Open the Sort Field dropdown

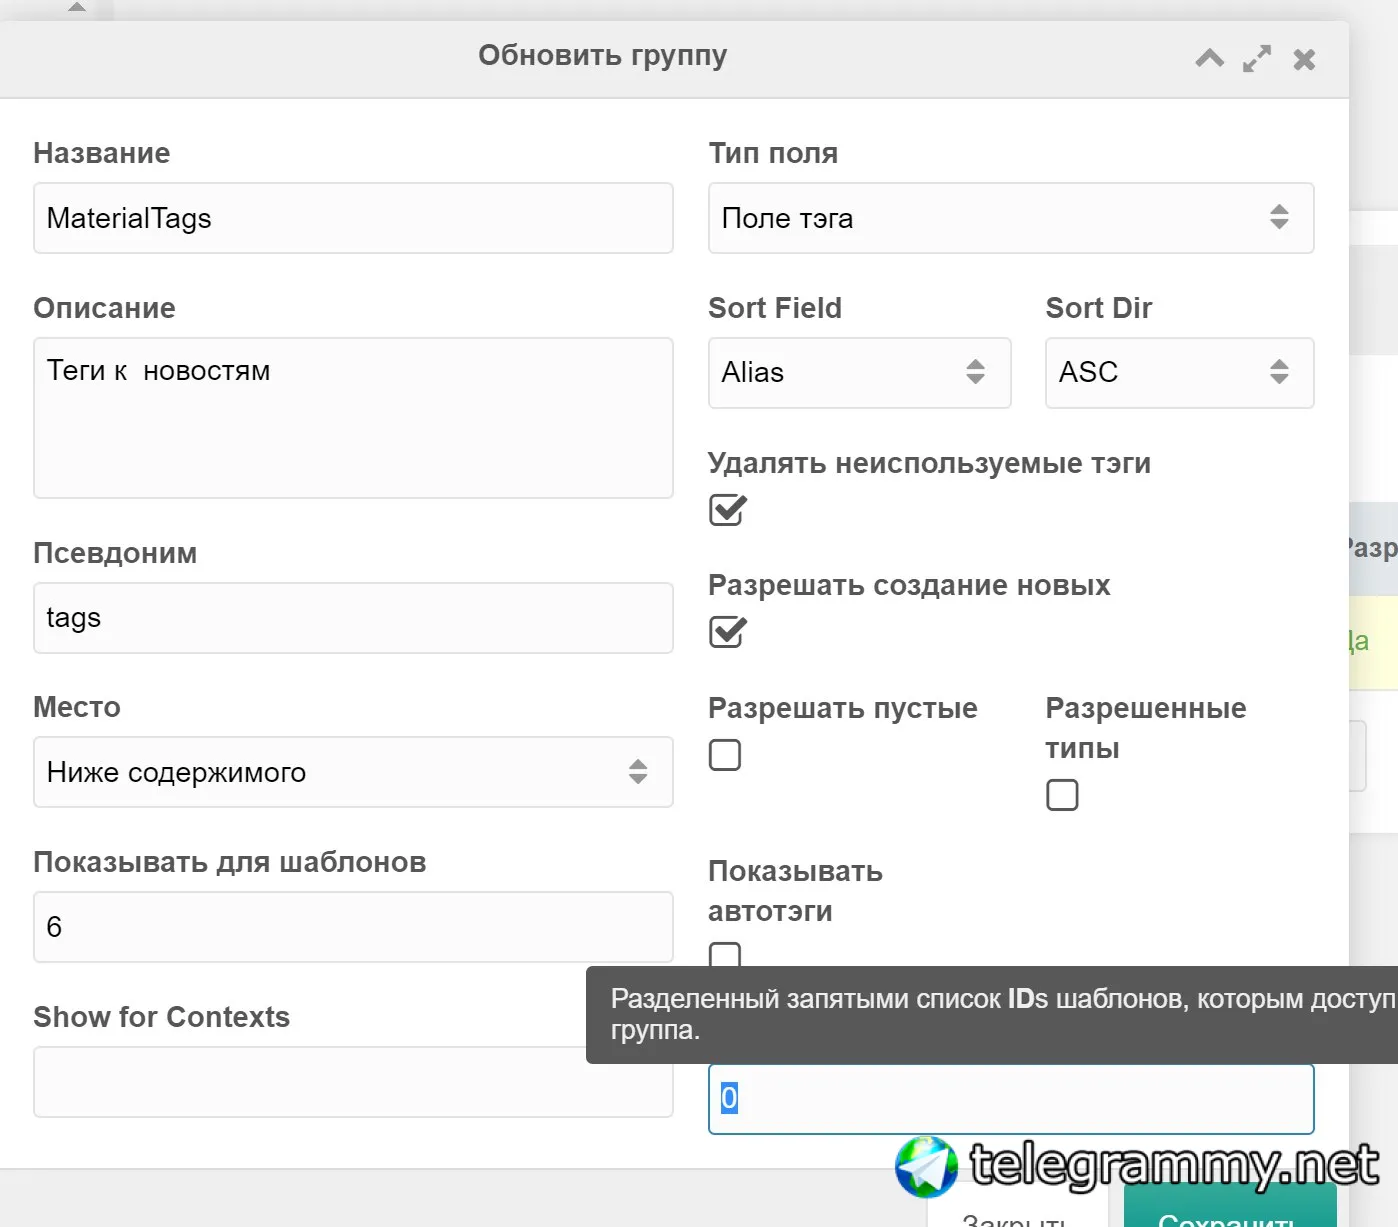click(x=860, y=373)
